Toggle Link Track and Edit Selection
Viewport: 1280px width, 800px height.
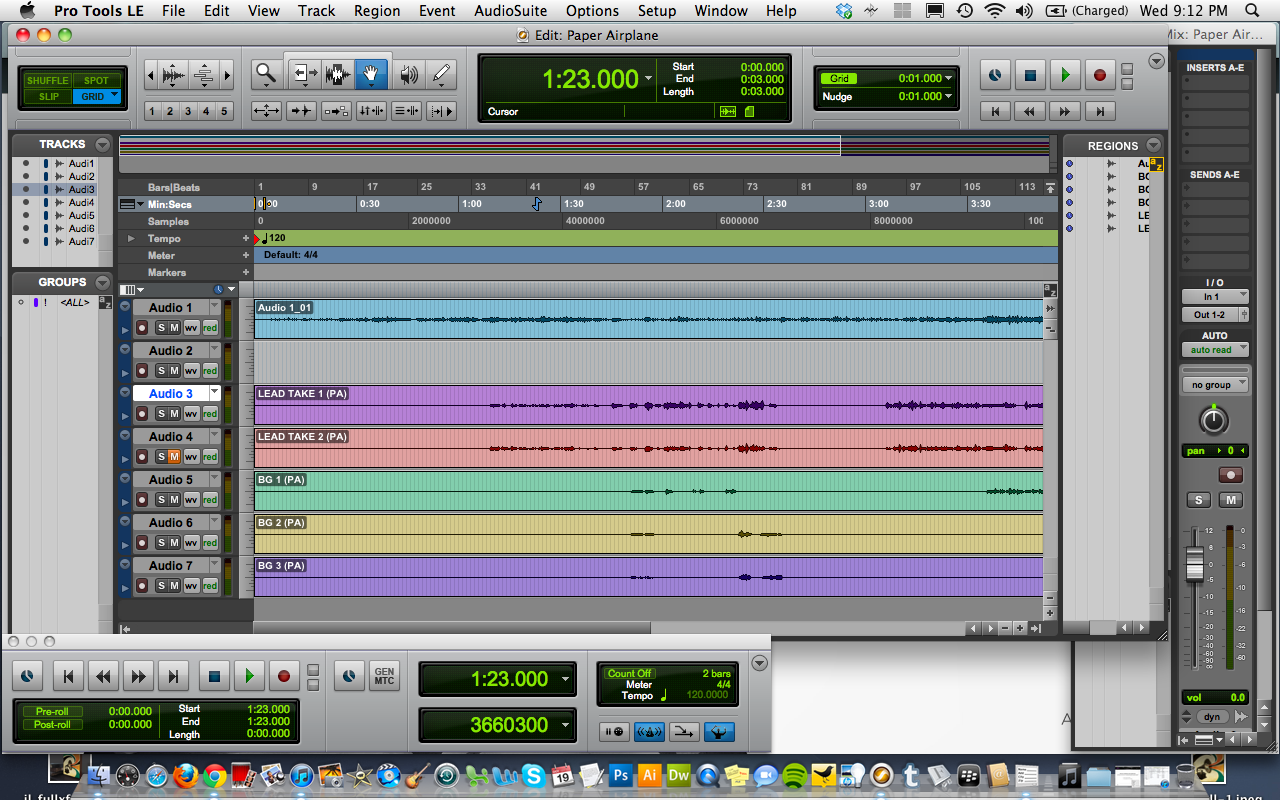coord(406,111)
